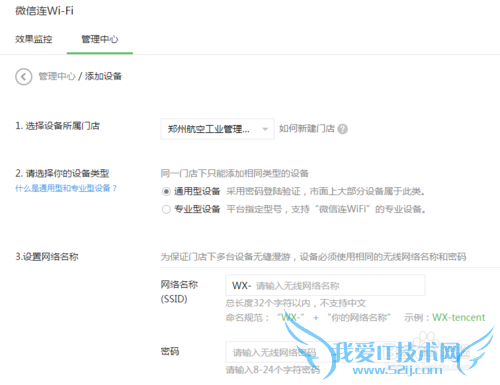Switch to the 效果监控 tab

tap(34, 39)
